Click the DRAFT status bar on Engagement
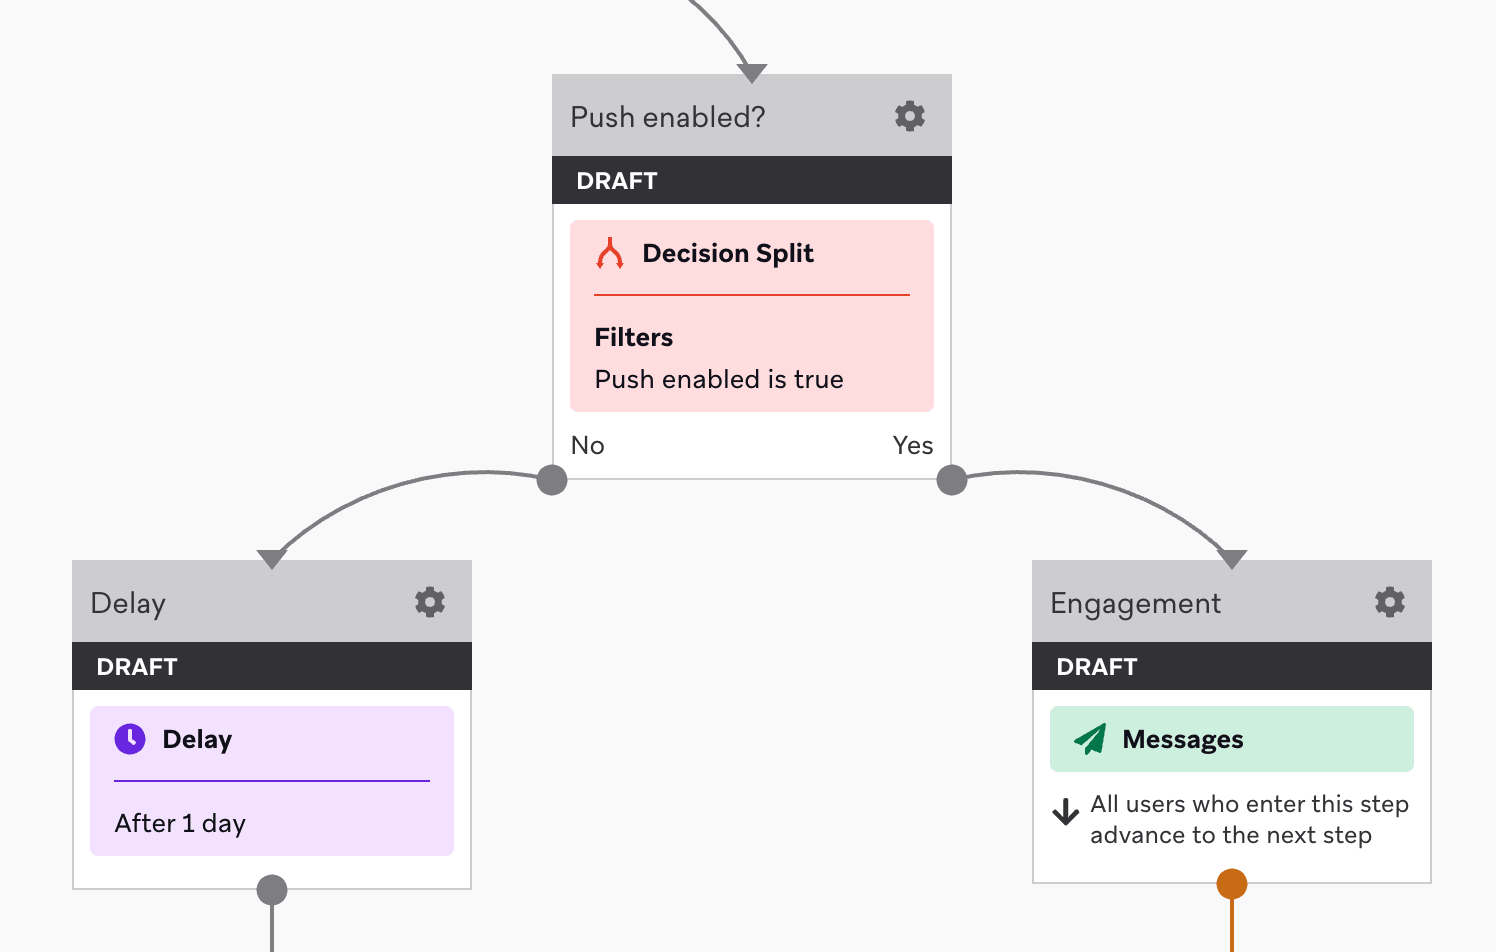This screenshot has width=1496, height=952. coord(1232,666)
